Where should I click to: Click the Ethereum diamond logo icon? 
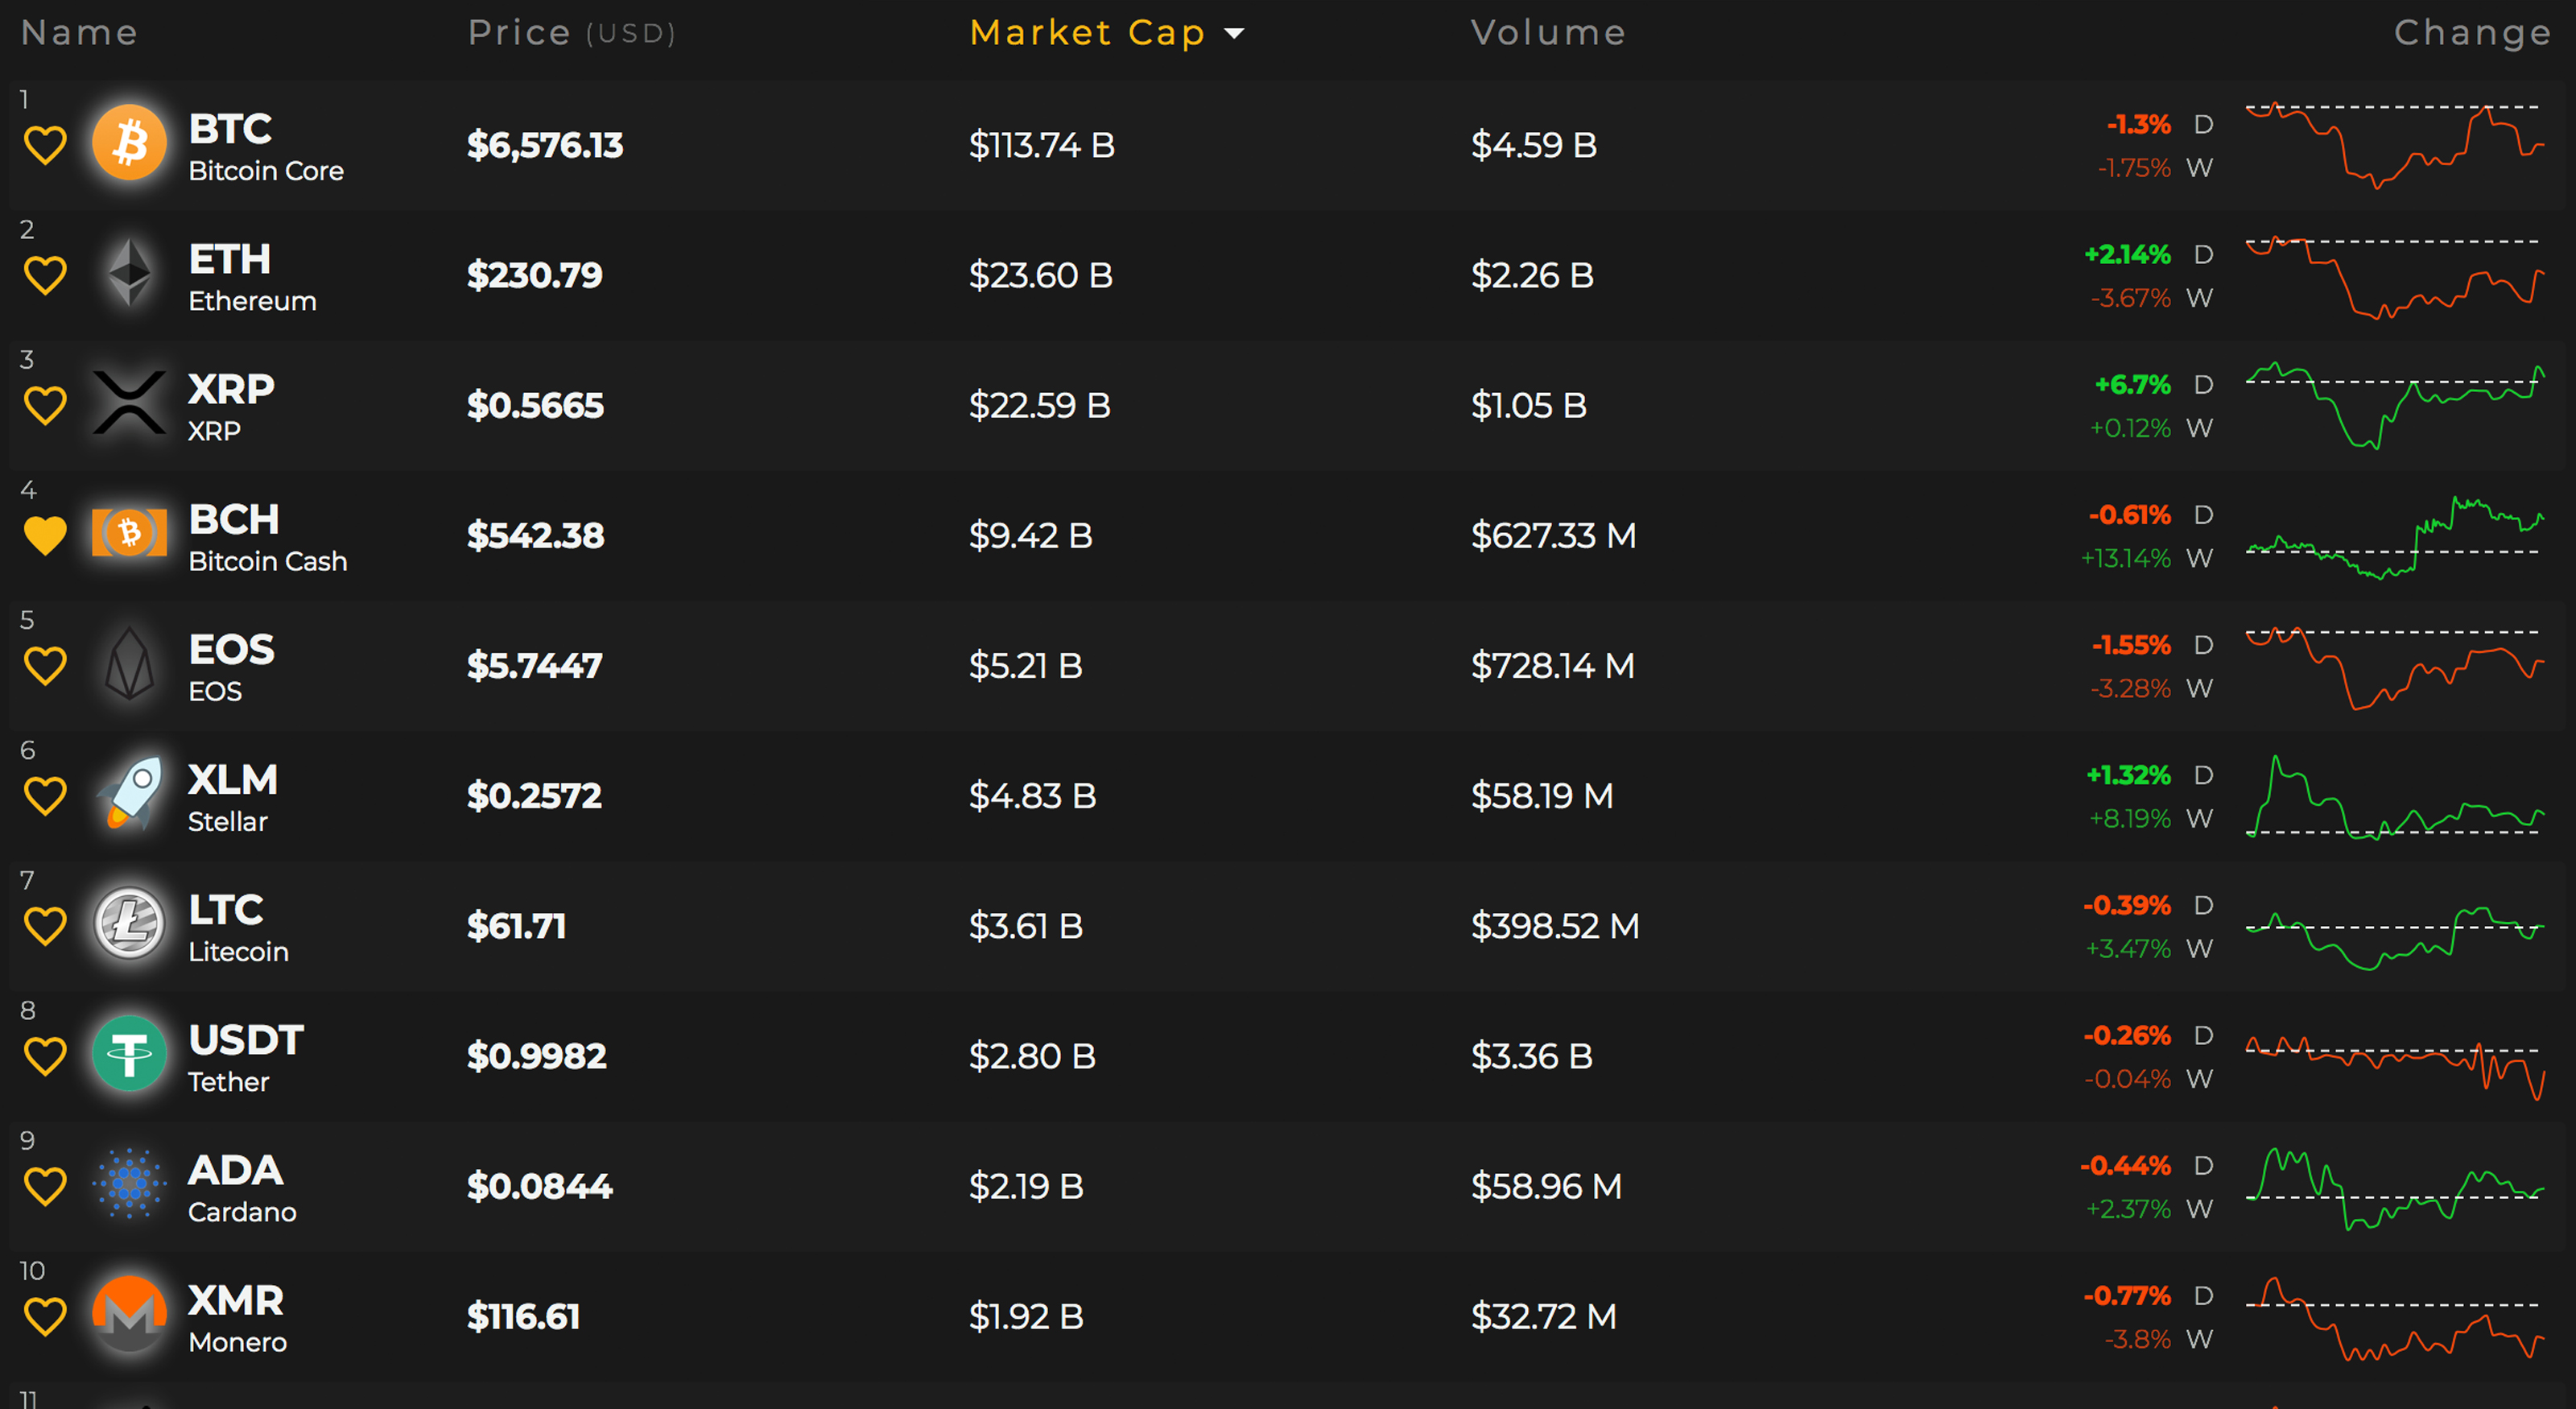129,273
